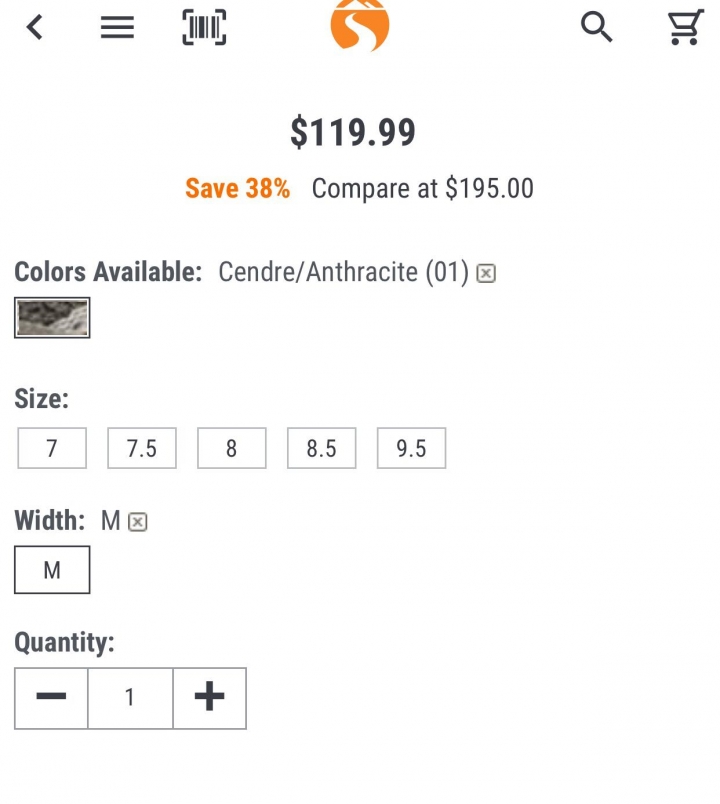View the shopping cart
The image size is (720, 804).
[x=686, y=27]
